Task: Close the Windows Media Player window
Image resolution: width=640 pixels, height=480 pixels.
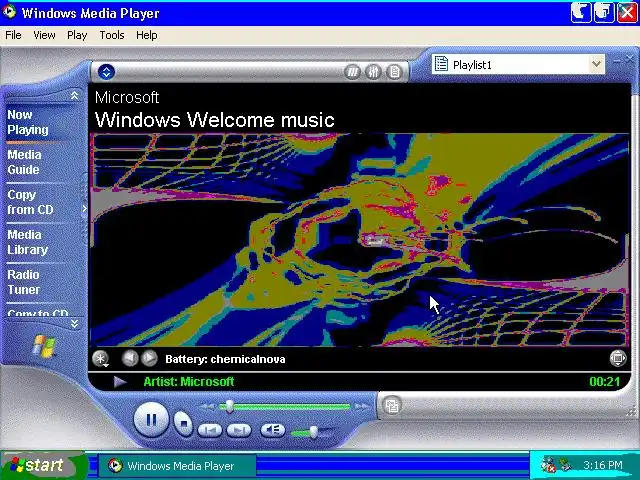Action: 627,12
